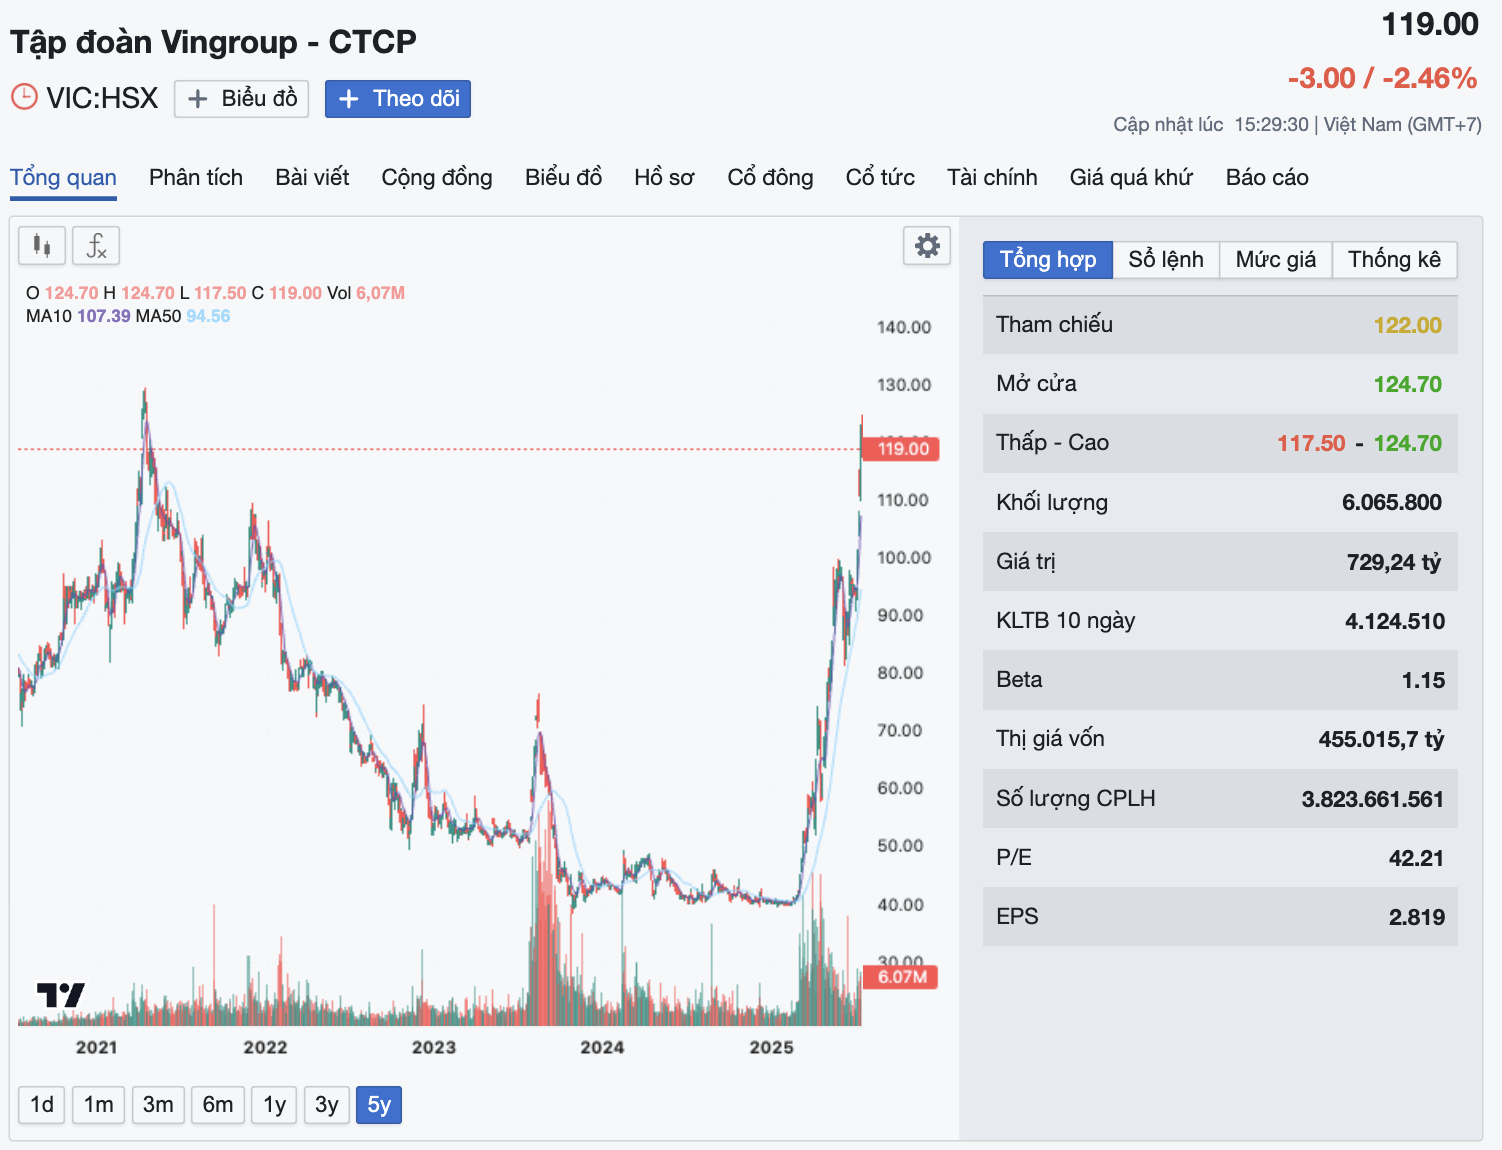Click the price change -3.00 / -2.46%
1502x1150 pixels.
[1382, 78]
